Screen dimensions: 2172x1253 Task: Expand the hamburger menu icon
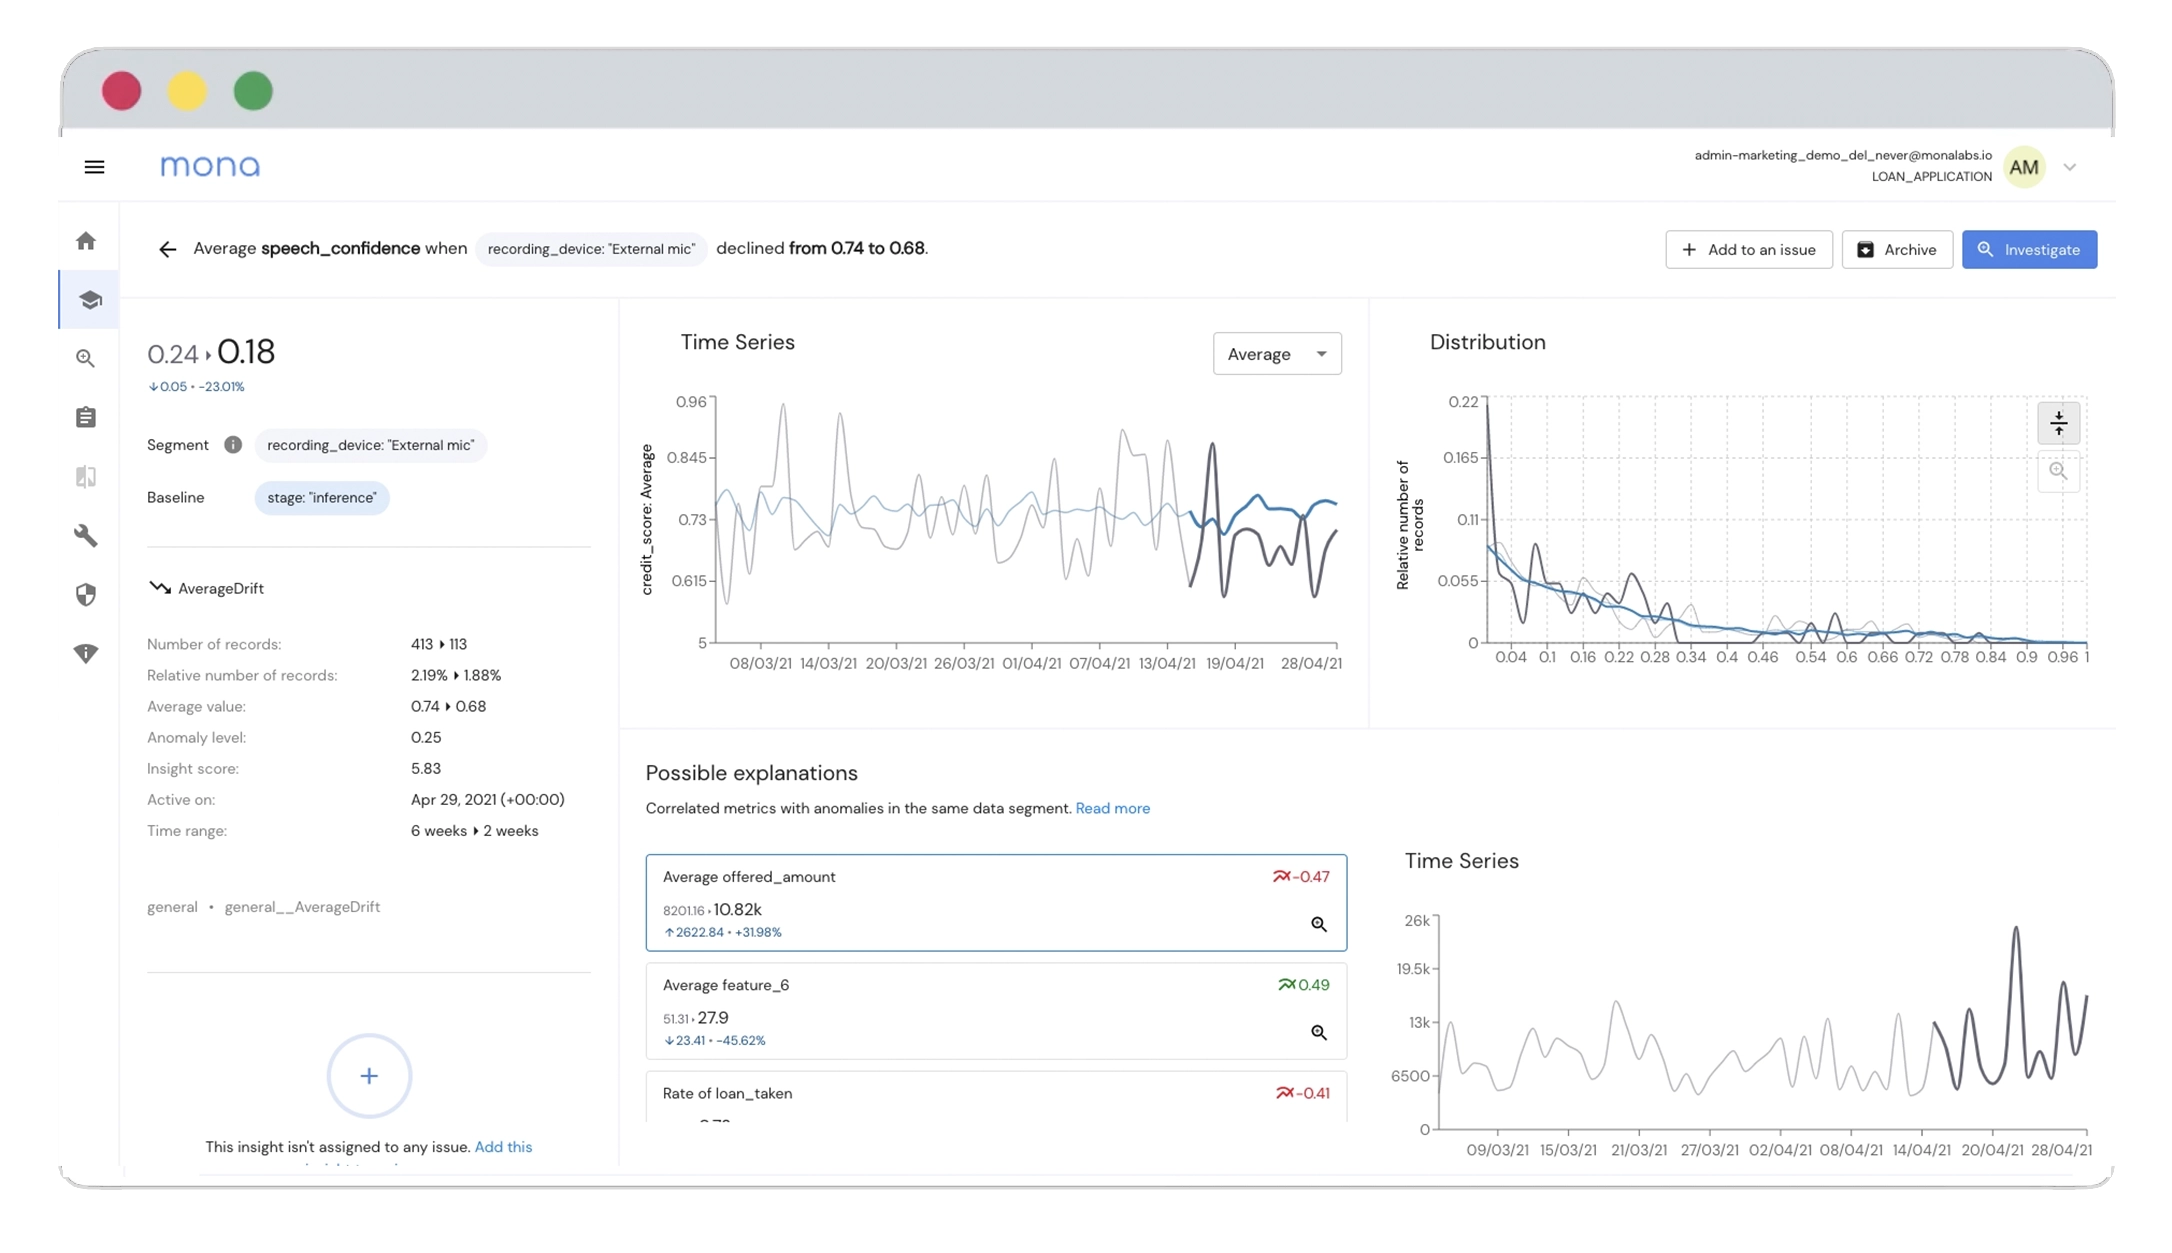click(94, 166)
